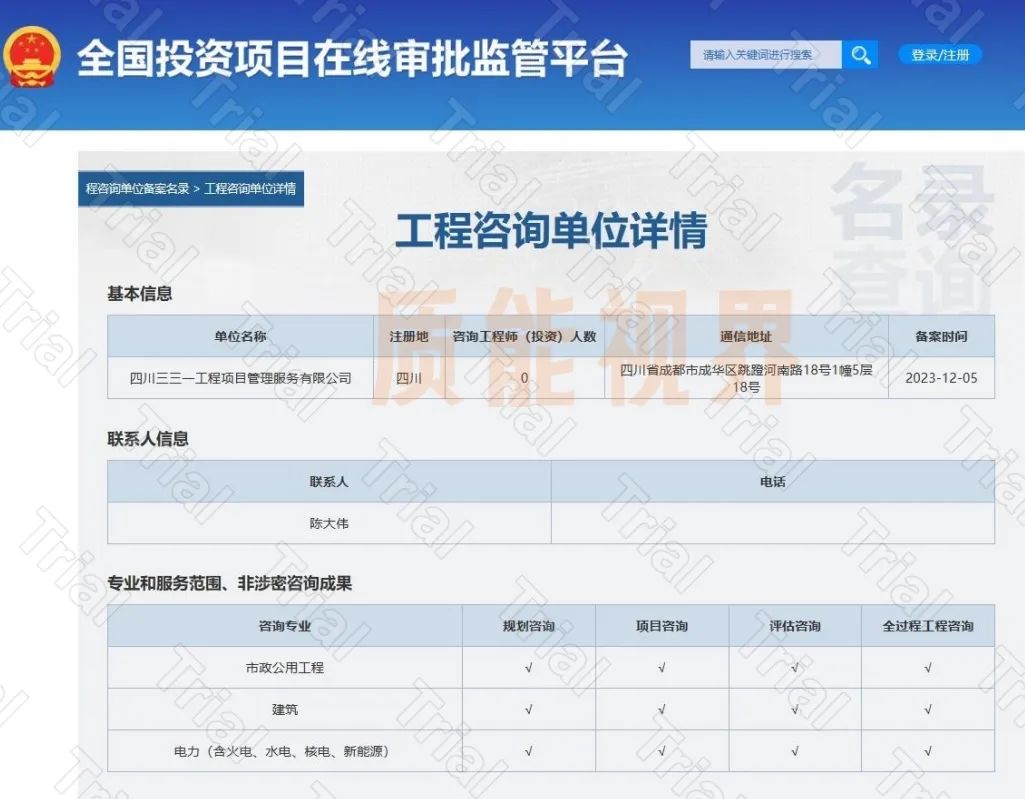The width and height of the screenshot is (1025, 799).
Task: Select contact name 陈大伟
Action: point(328,523)
